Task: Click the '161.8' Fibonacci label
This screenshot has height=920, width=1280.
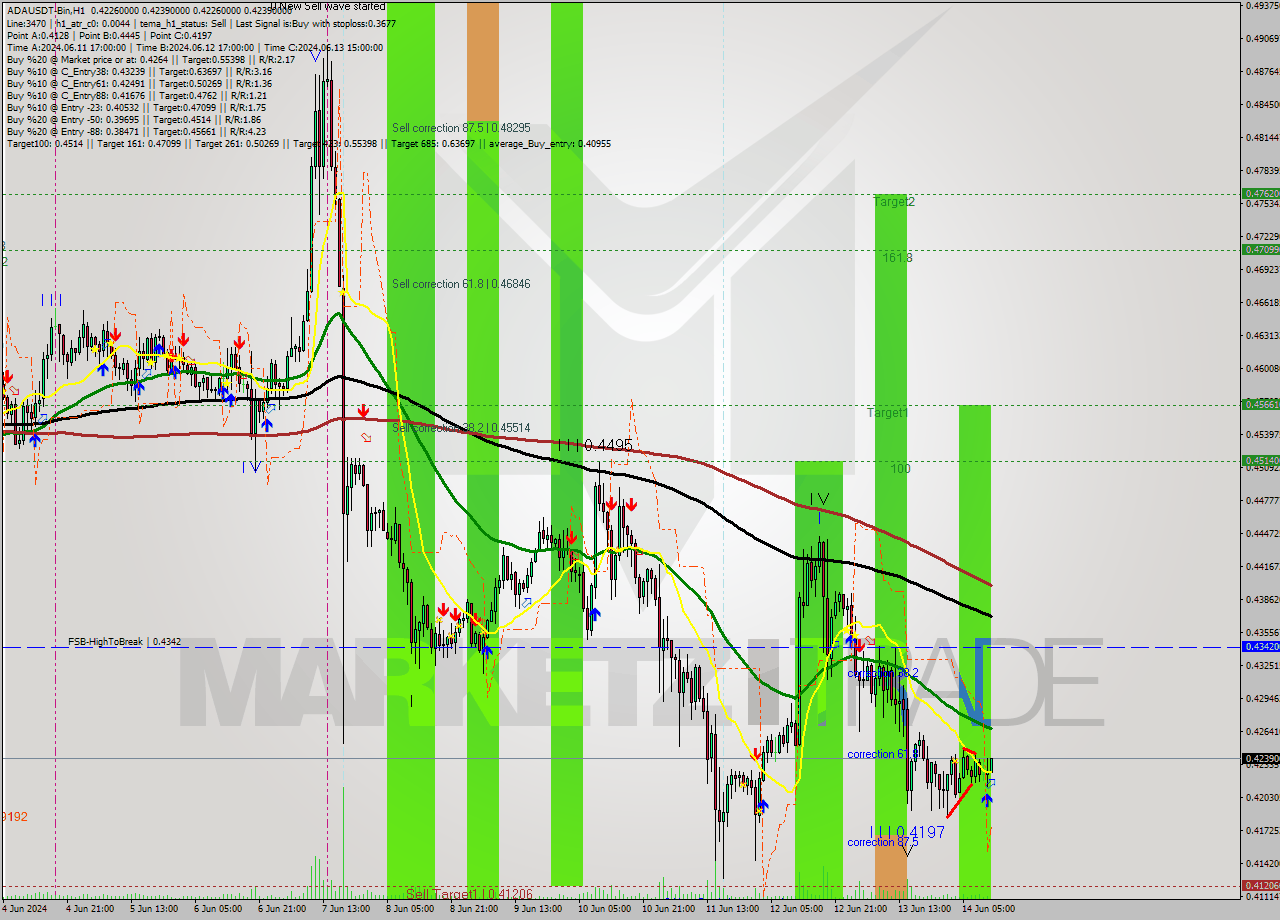Action: tap(897, 258)
